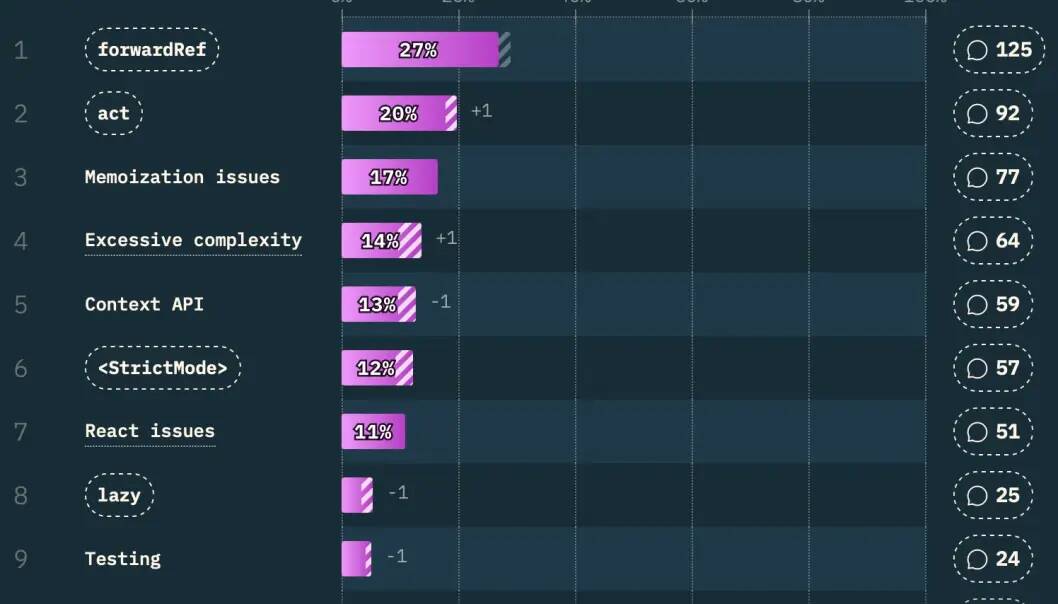The width and height of the screenshot is (1058, 604).
Task: Open the 57 comments on StrictMode
Action: click(993, 367)
